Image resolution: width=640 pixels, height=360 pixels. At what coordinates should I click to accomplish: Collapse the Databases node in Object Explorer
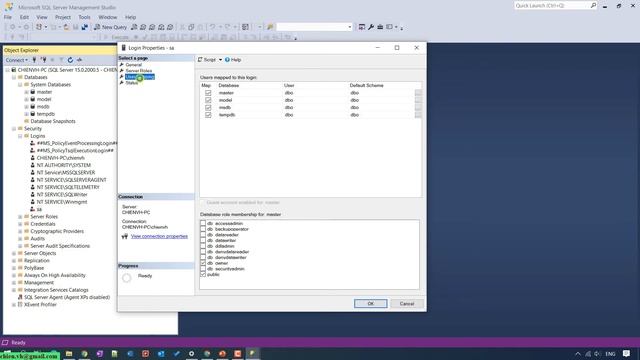[x=14, y=77]
